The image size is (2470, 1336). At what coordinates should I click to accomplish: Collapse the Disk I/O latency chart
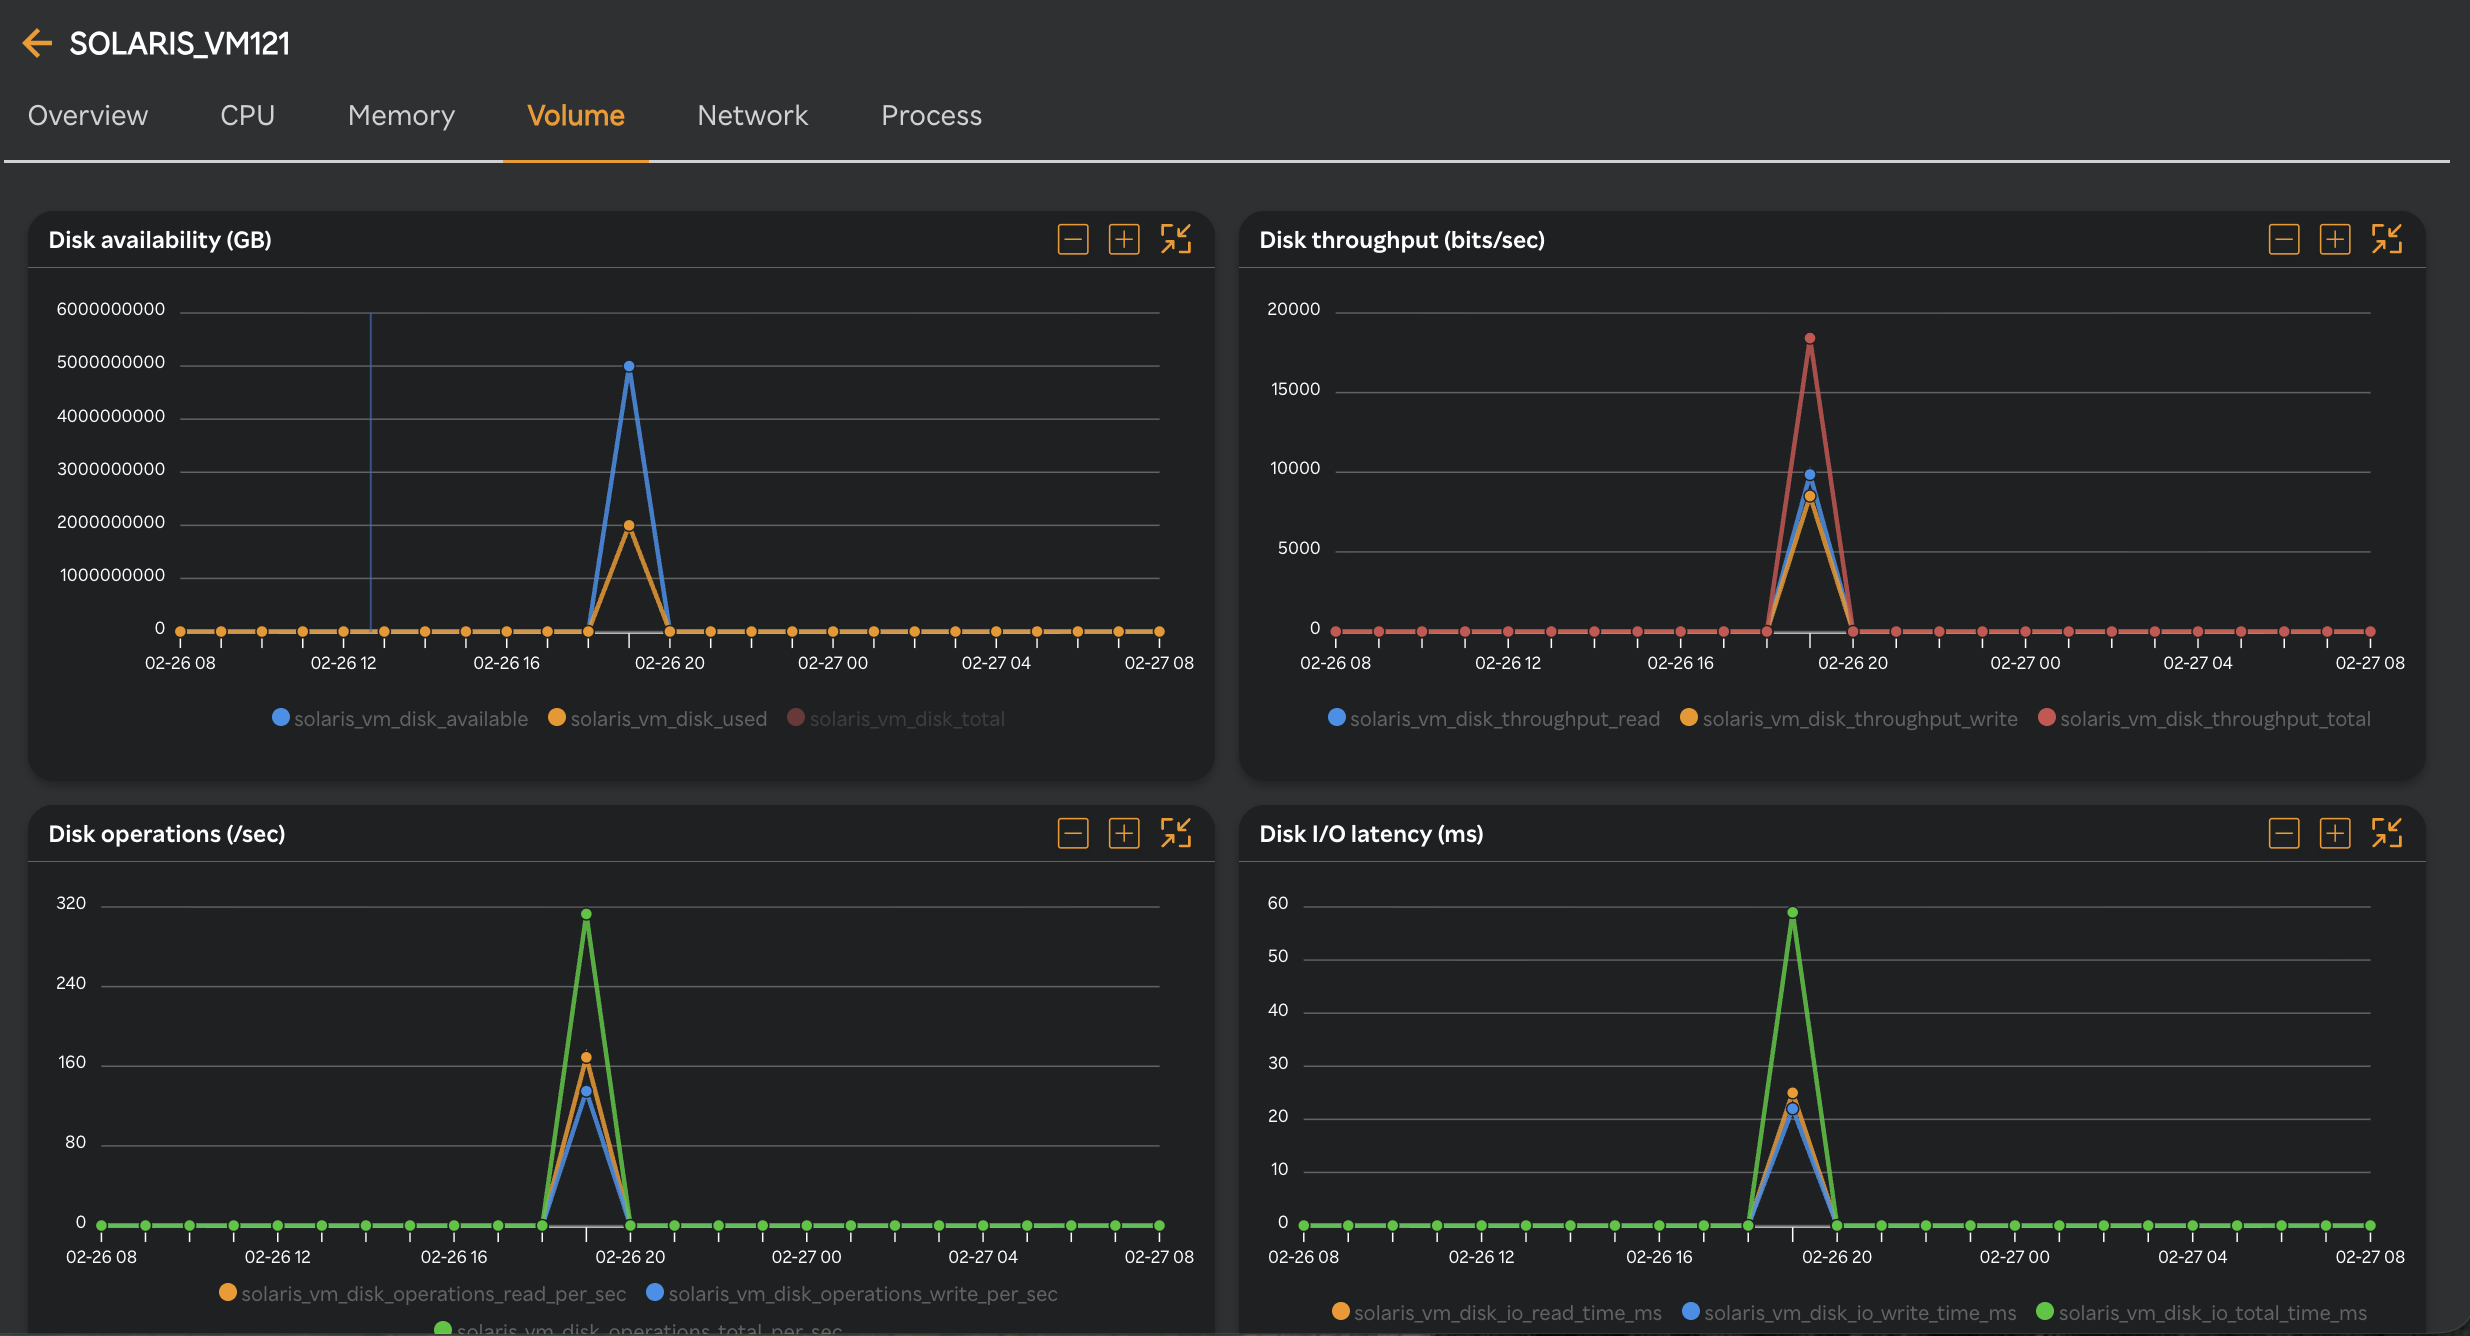click(x=2388, y=833)
